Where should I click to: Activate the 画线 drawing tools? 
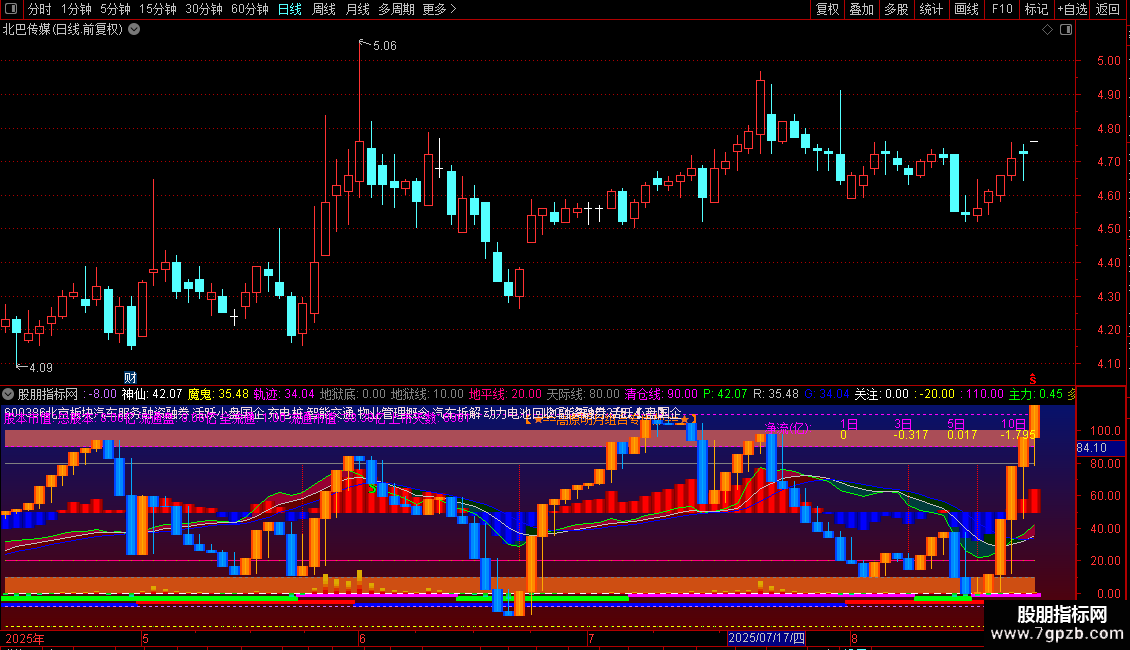point(966,9)
